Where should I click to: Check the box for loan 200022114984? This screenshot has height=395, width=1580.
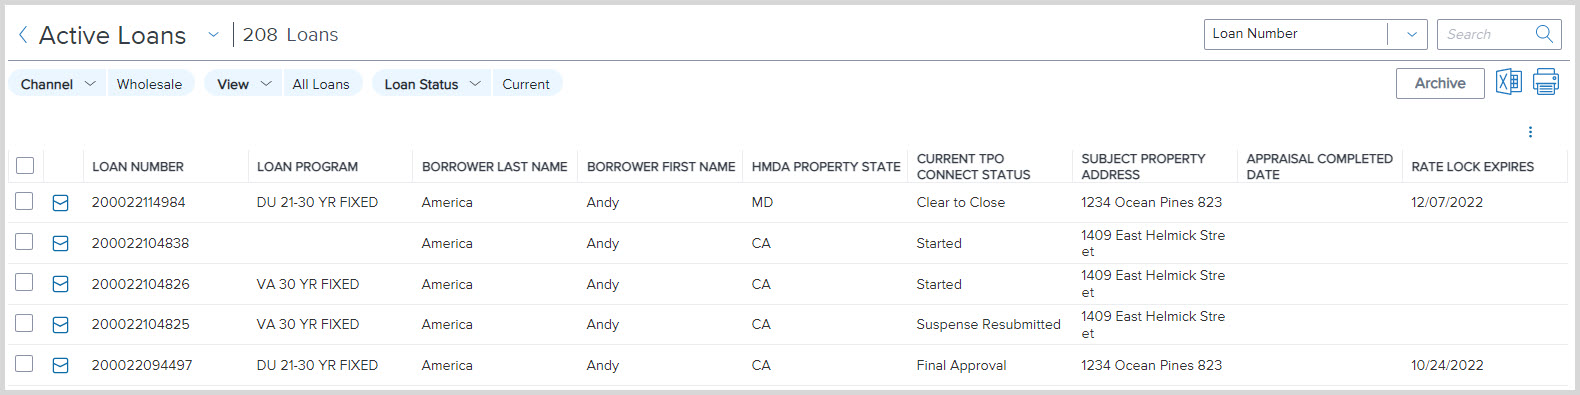tap(24, 201)
